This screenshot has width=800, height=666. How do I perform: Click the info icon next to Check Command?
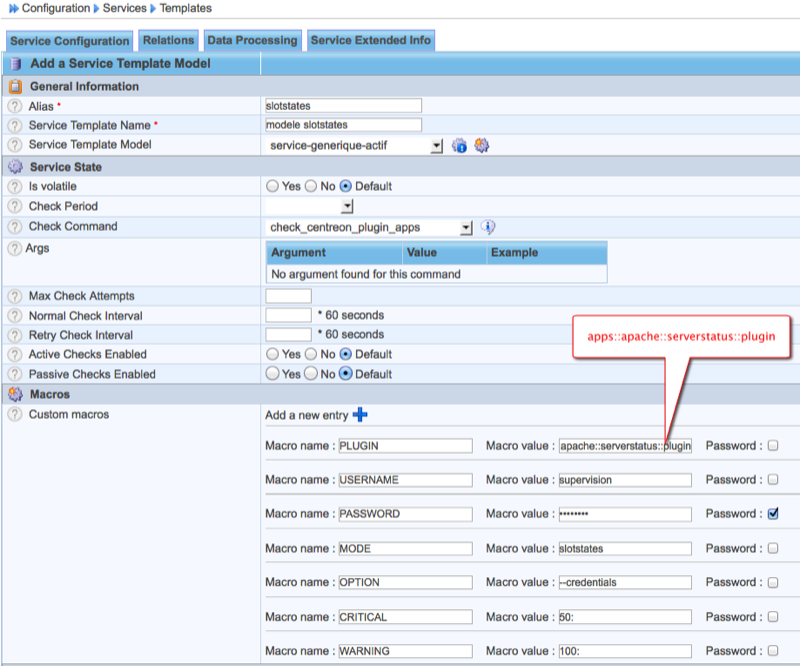point(489,227)
